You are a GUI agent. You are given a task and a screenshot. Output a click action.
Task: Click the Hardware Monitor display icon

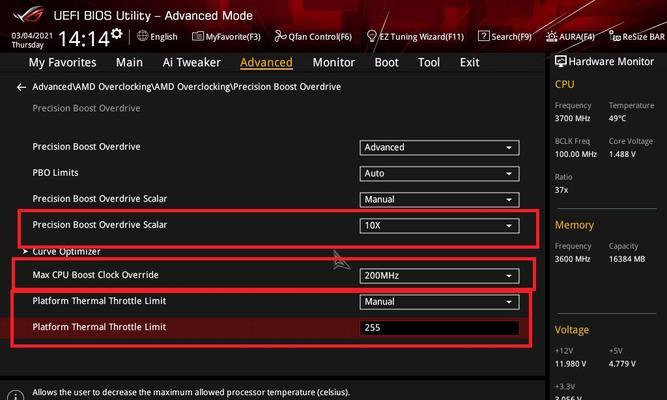click(561, 61)
